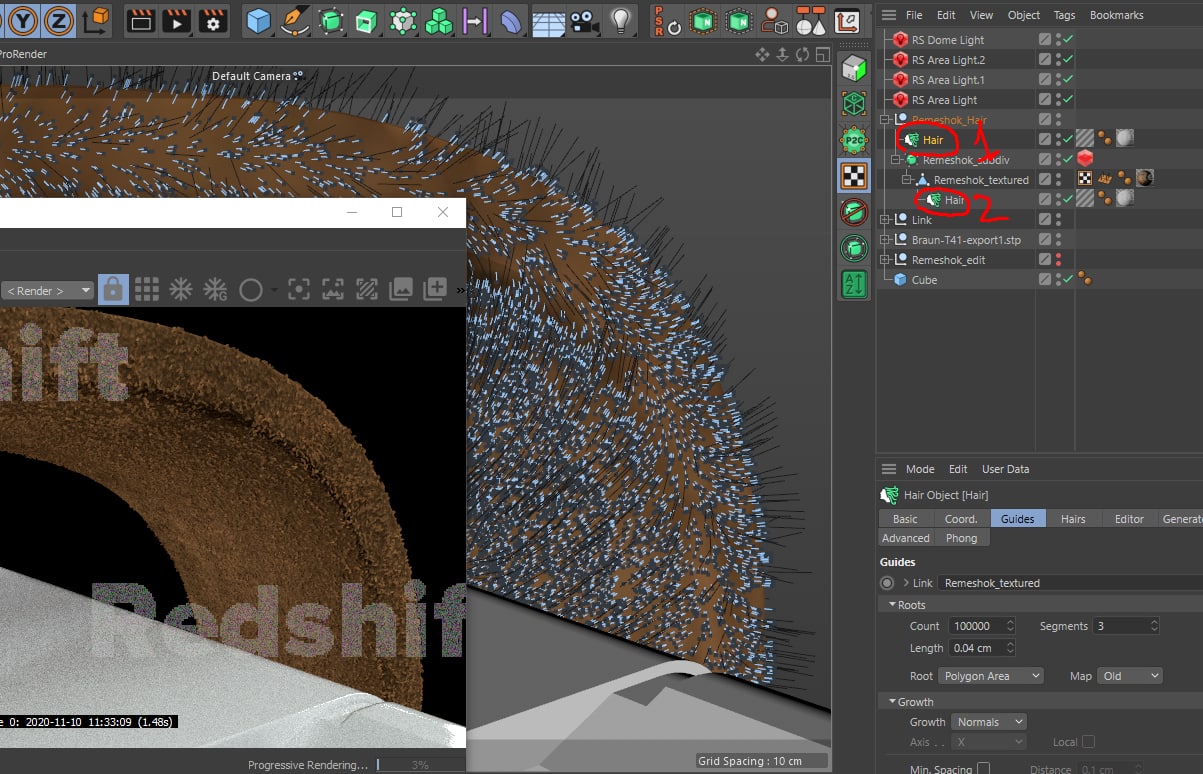Click the green A-Z sort icon
This screenshot has height=774, width=1203.
tap(853, 283)
